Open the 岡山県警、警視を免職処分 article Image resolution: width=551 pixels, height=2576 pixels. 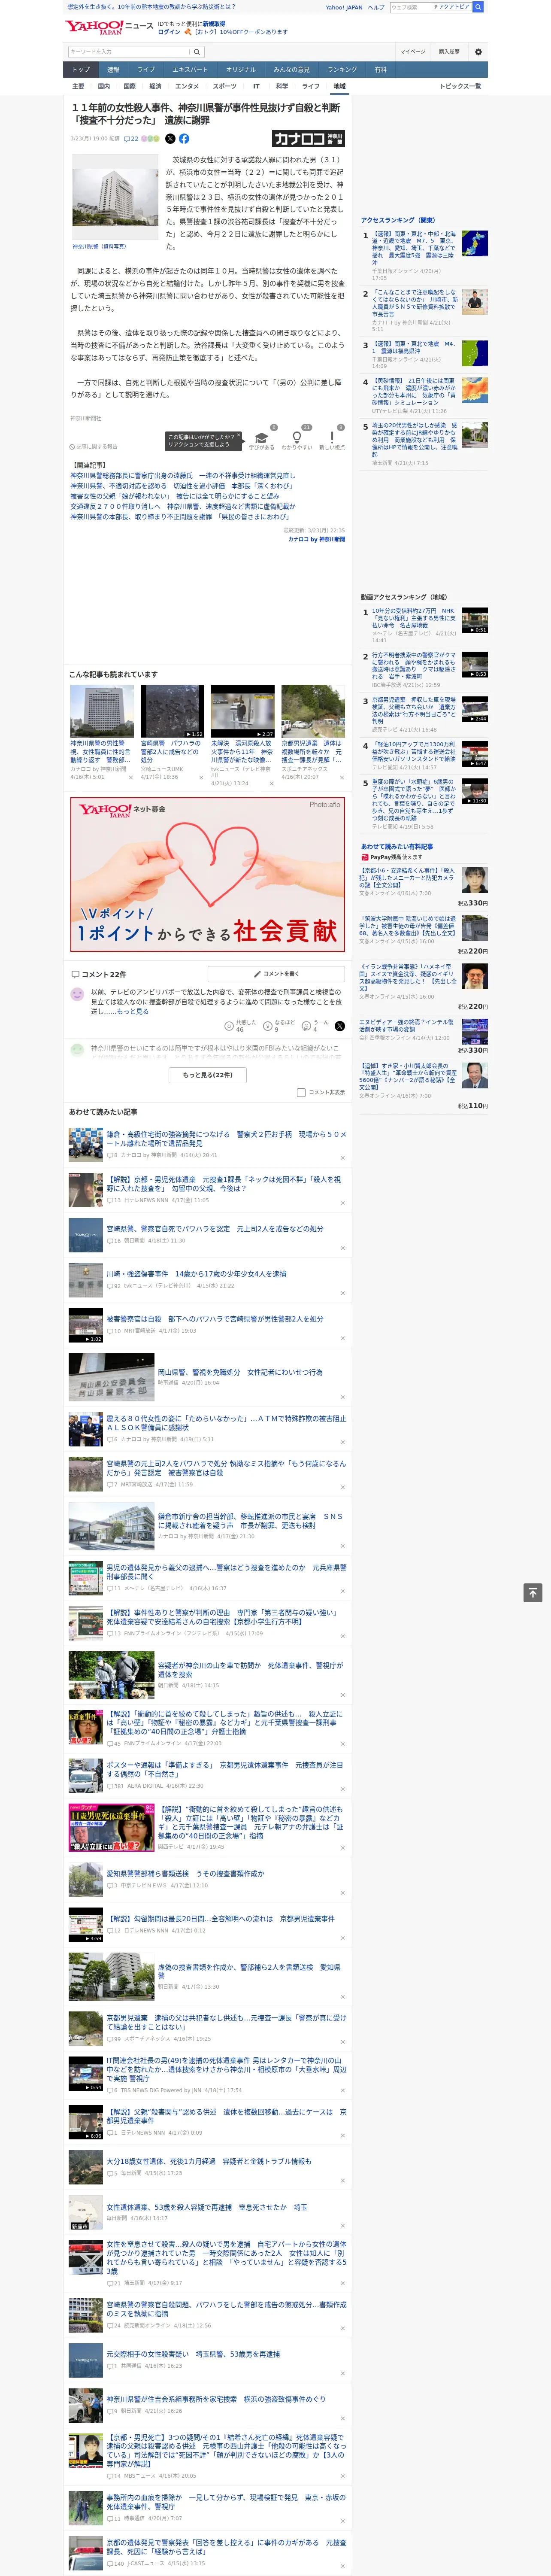coord(240,1372)
